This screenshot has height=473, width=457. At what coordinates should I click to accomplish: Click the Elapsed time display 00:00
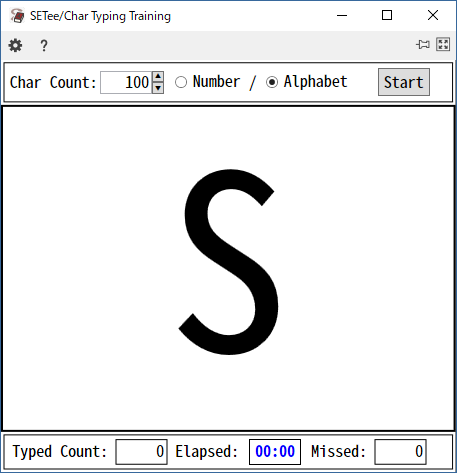tap(275, 452)
